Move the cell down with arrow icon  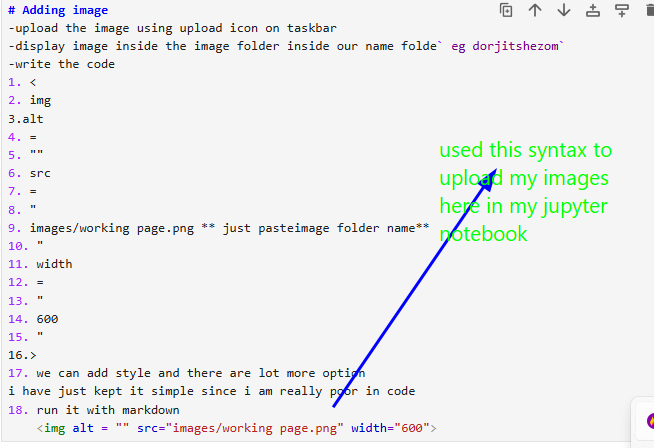point(564,10)
